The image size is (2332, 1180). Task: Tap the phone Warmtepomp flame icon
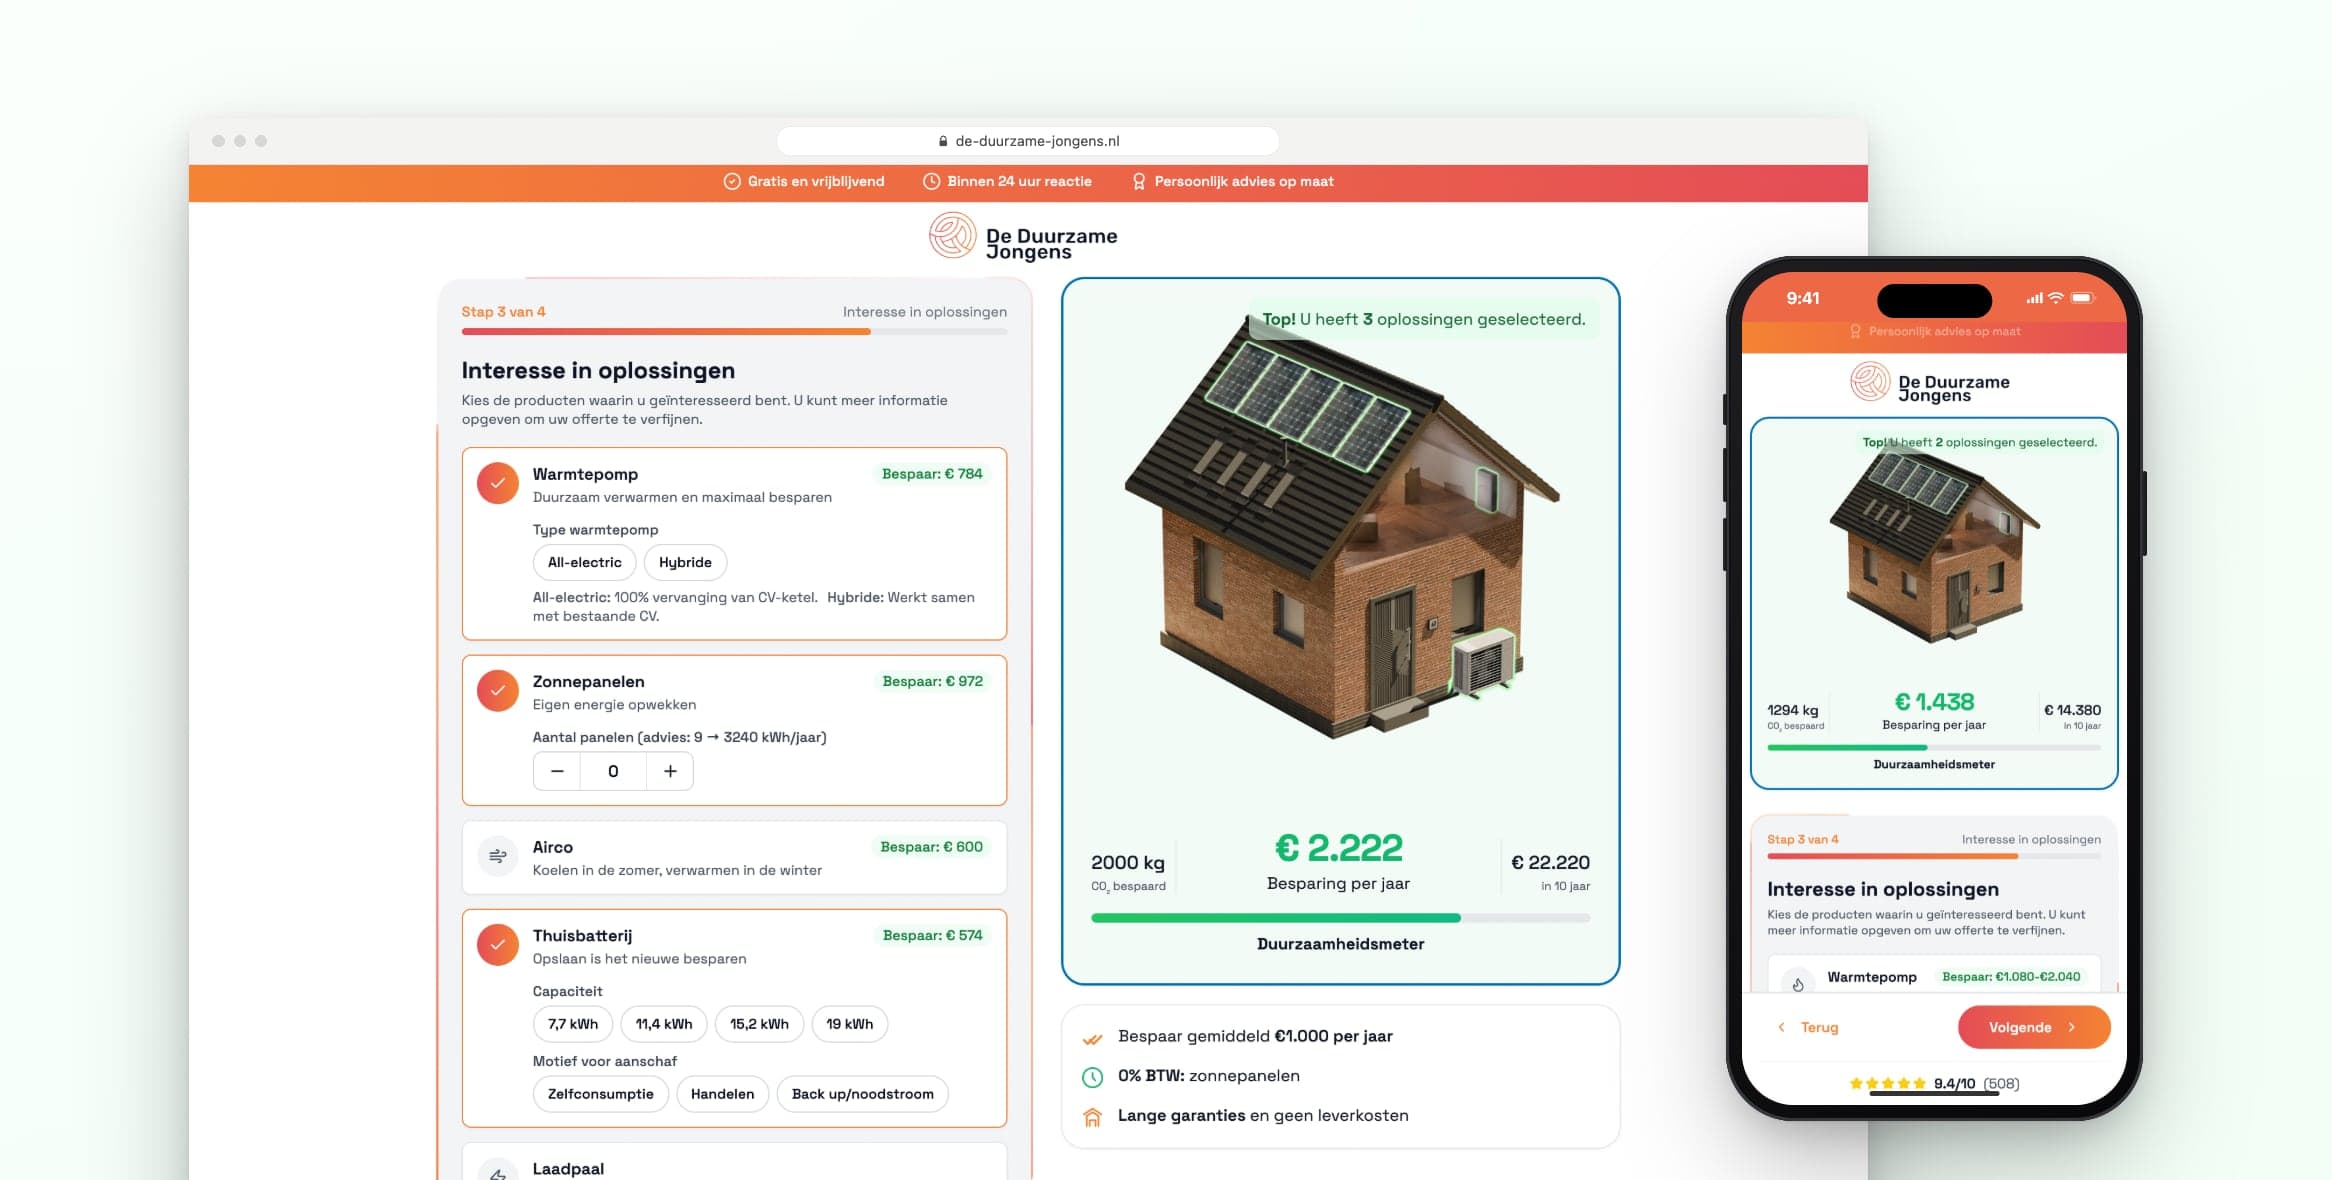pos(1797,983)
